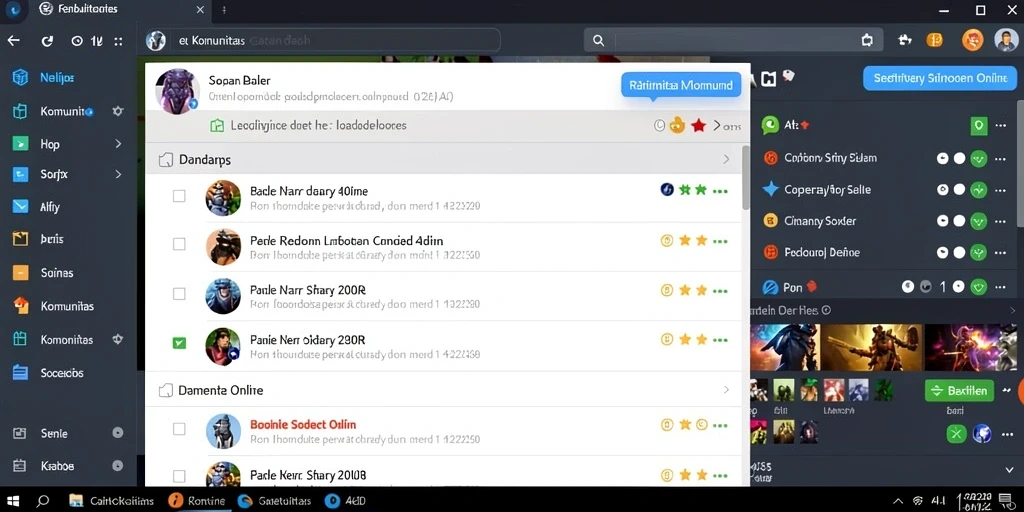Open Windows Start menu

pyautogui.click(x=13, y=501)
